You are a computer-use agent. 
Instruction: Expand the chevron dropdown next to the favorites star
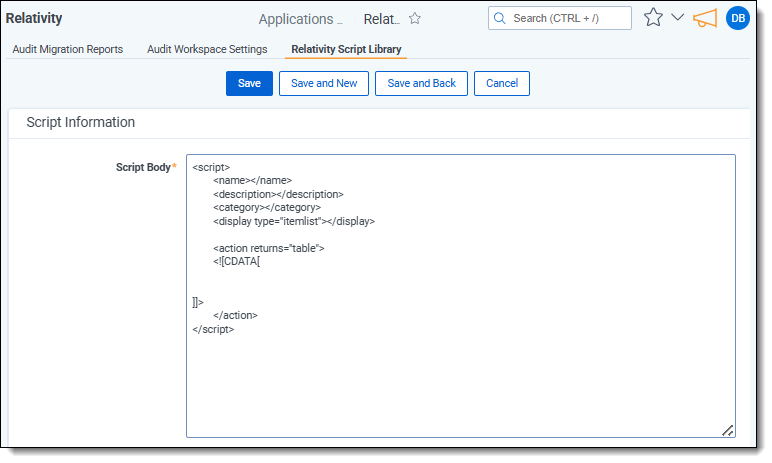[x=677, y=17]
